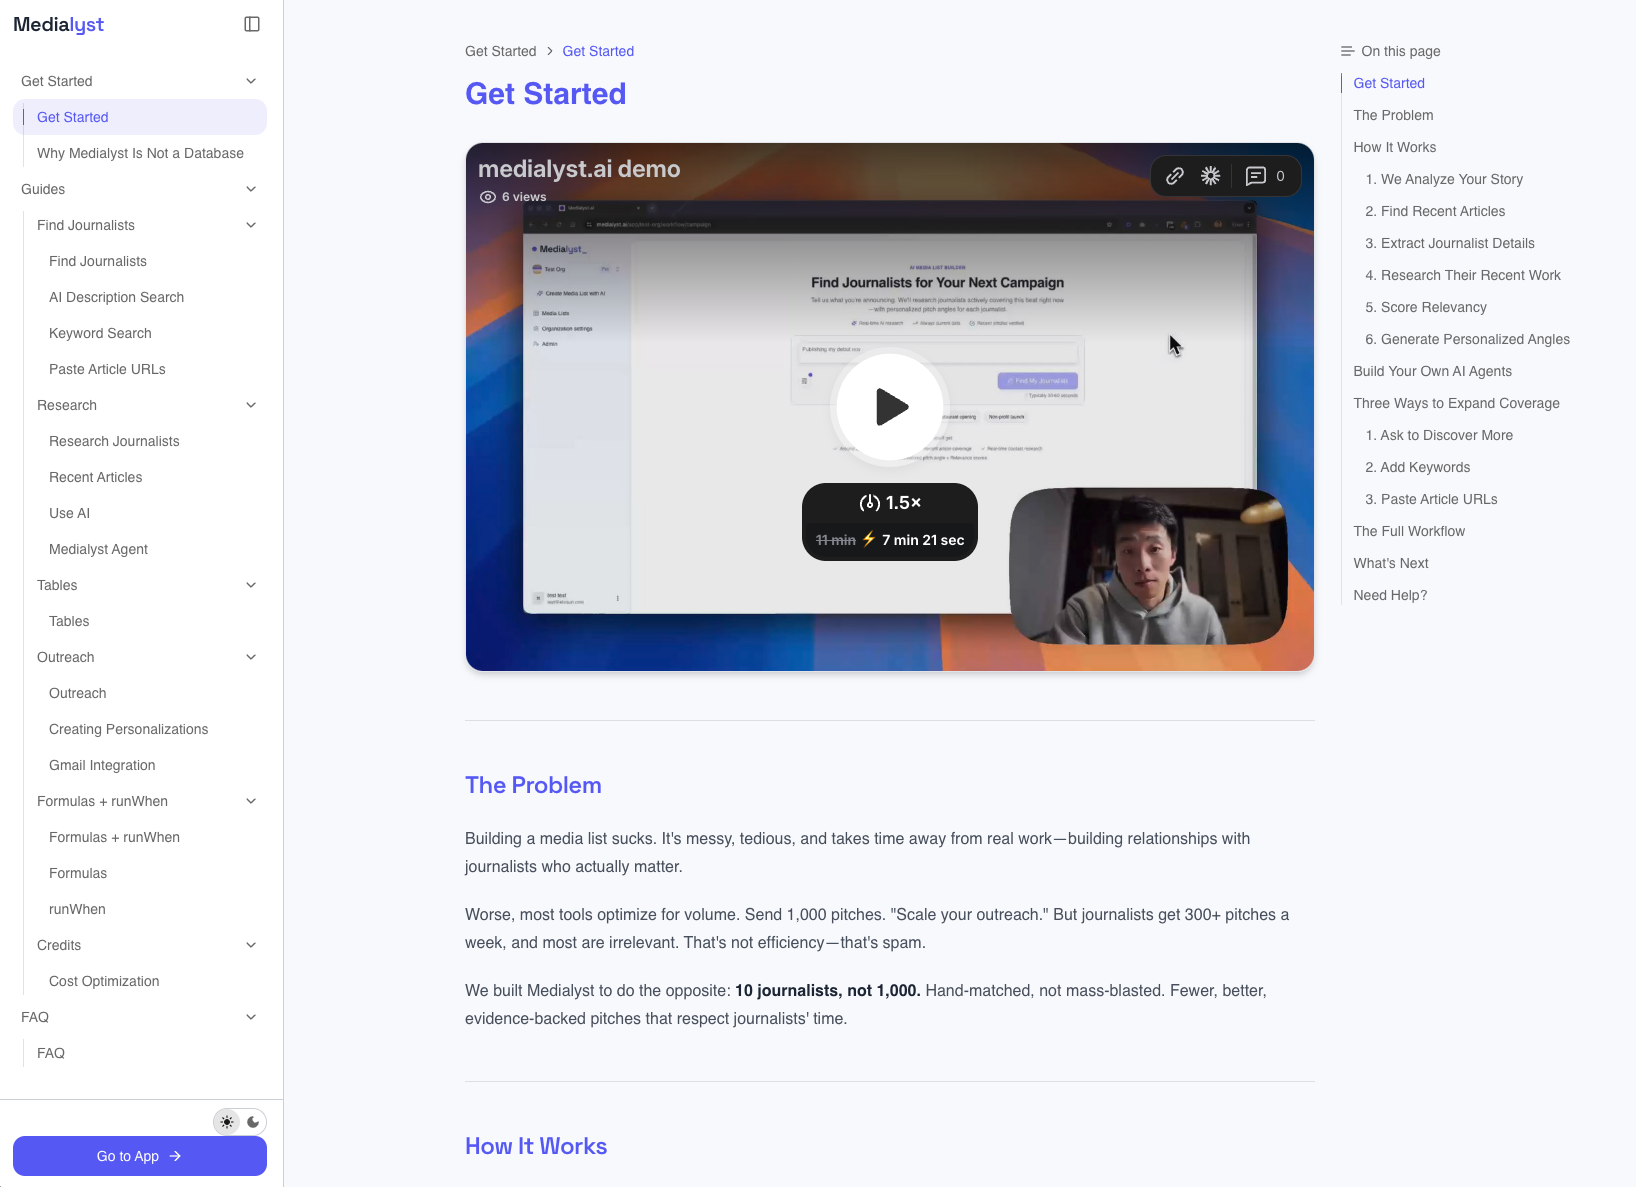
Task: Click the Go to App button
Action: click(x=140, y=1156)
